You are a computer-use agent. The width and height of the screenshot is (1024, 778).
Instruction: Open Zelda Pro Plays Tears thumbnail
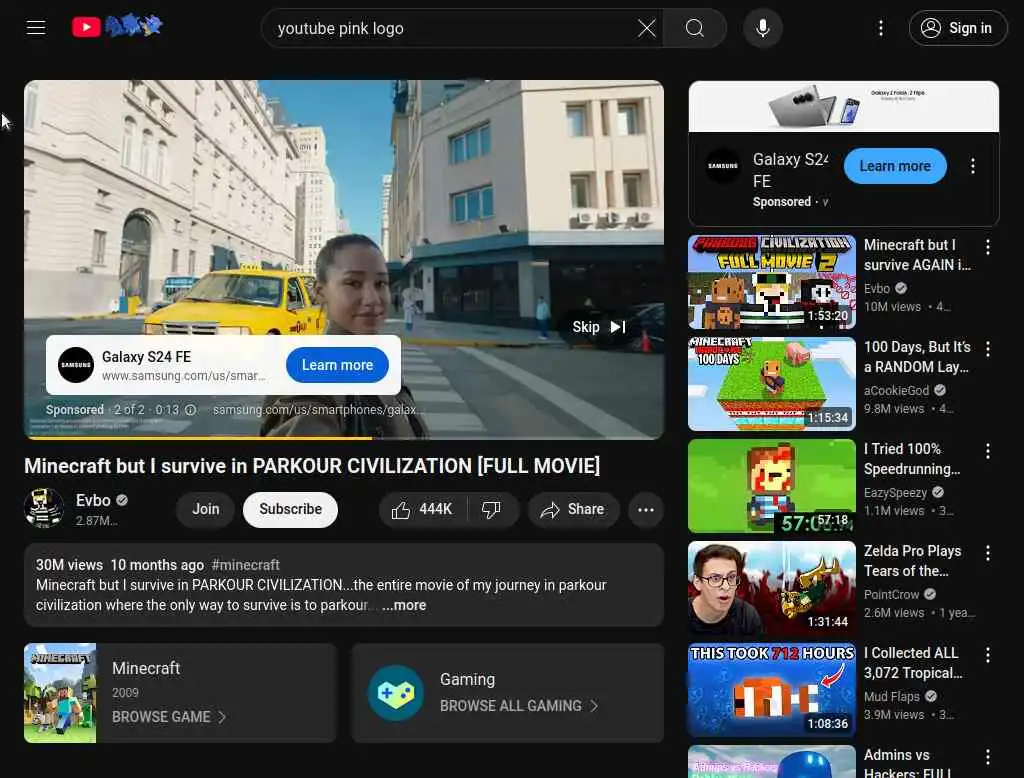click(771, 588)
